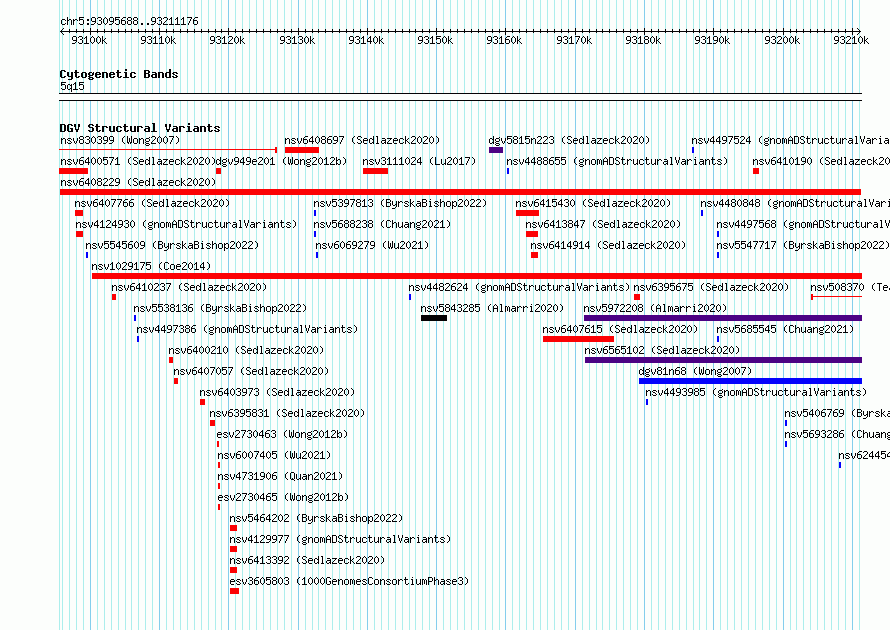Open the nsv830399 (Wong2007) variant label
Image resolution: width=890 pixels, height=630 pixels.
click(x=120, y=140)
